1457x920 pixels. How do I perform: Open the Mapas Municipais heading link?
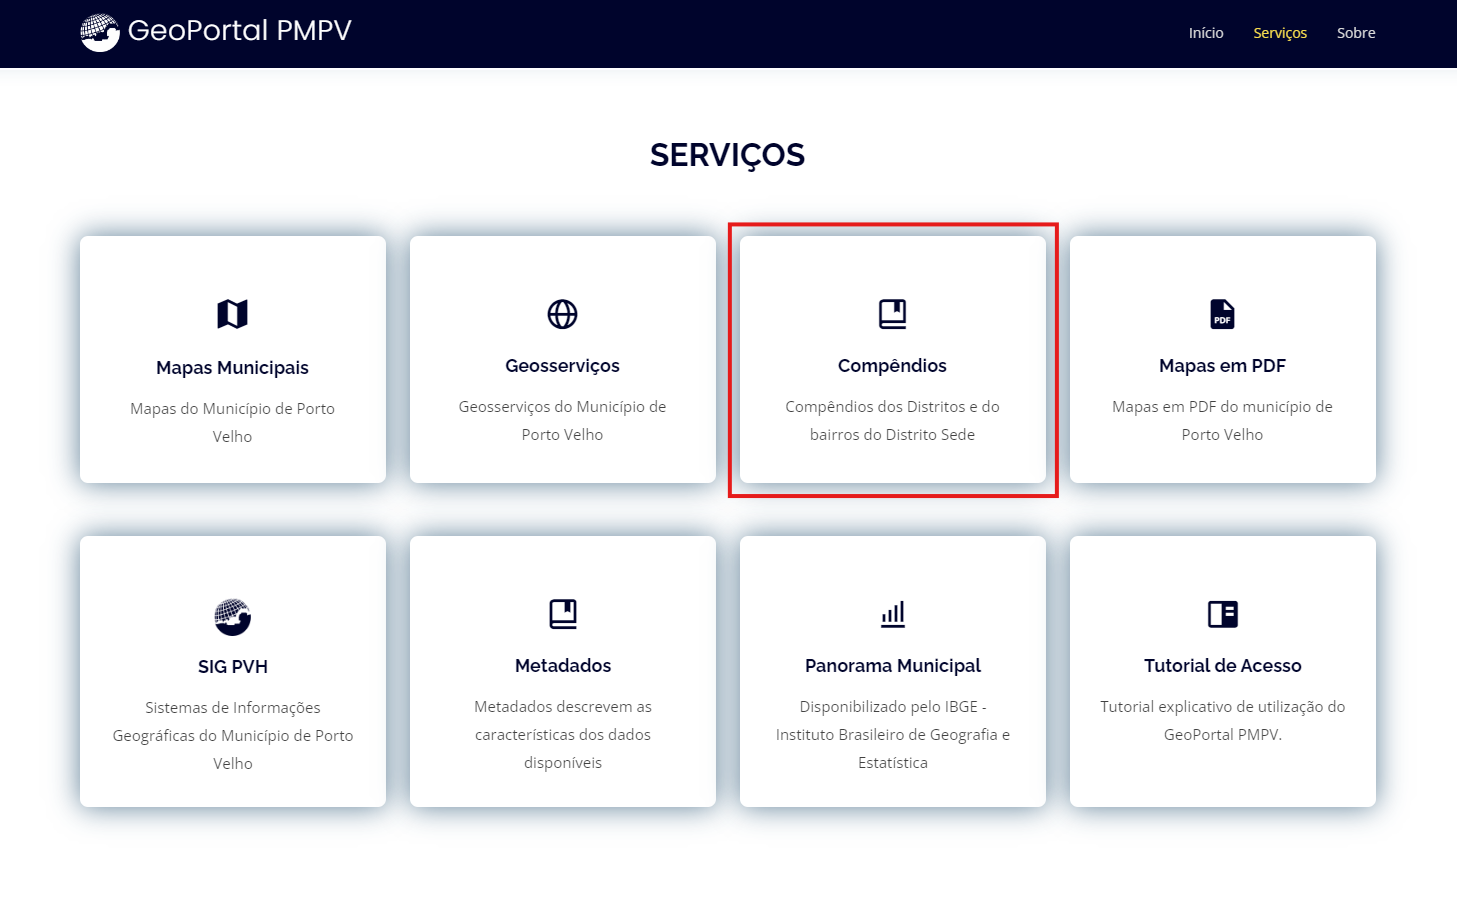click(x=232, y=368)
